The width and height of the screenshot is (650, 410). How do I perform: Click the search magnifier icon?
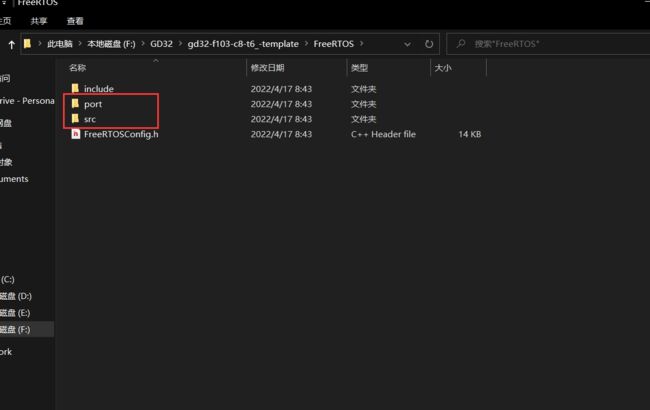coord(461,44)
